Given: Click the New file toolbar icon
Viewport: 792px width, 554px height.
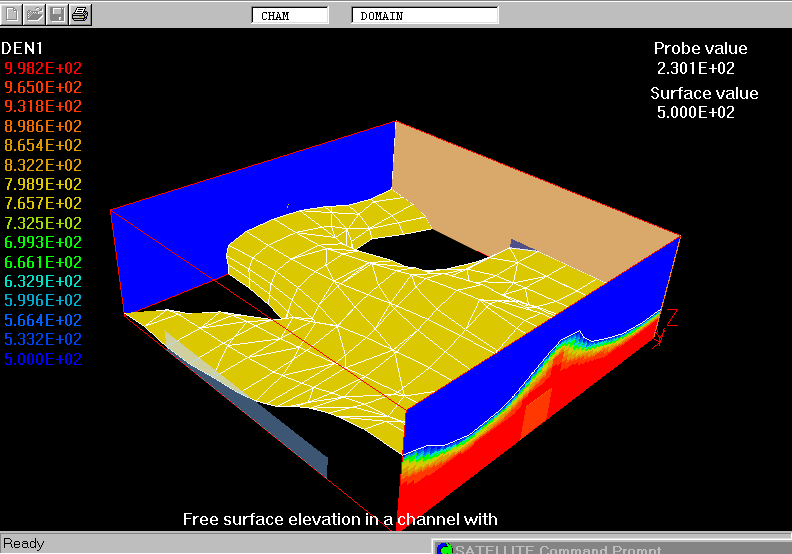Looking at the screenshot, I should [13, 14].
